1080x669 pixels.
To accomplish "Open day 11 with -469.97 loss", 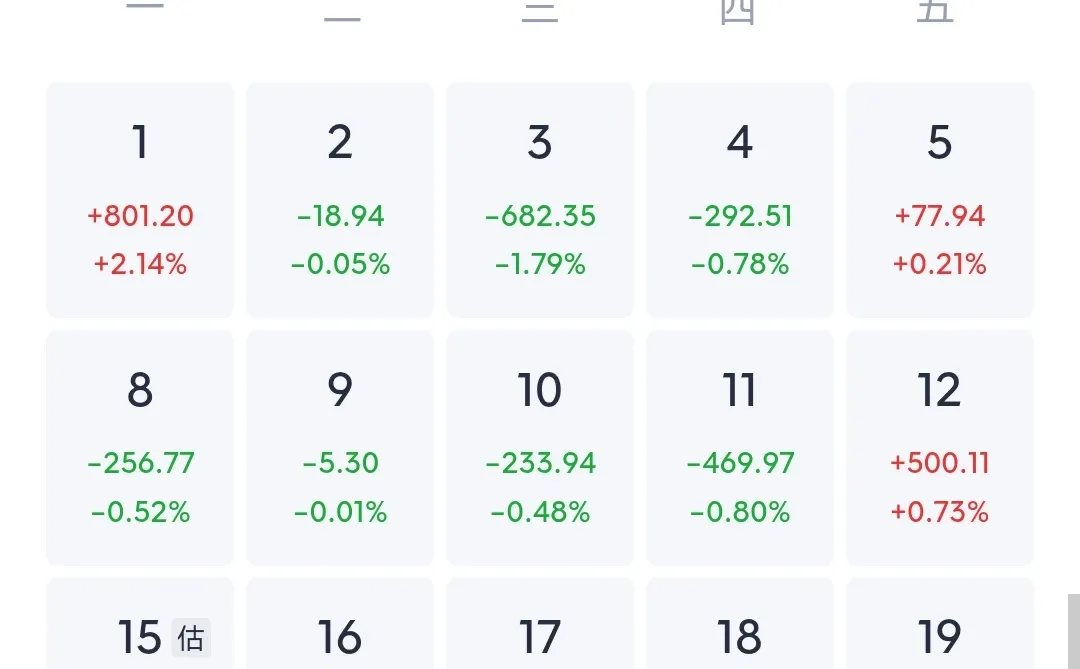I will pos(740,448).
